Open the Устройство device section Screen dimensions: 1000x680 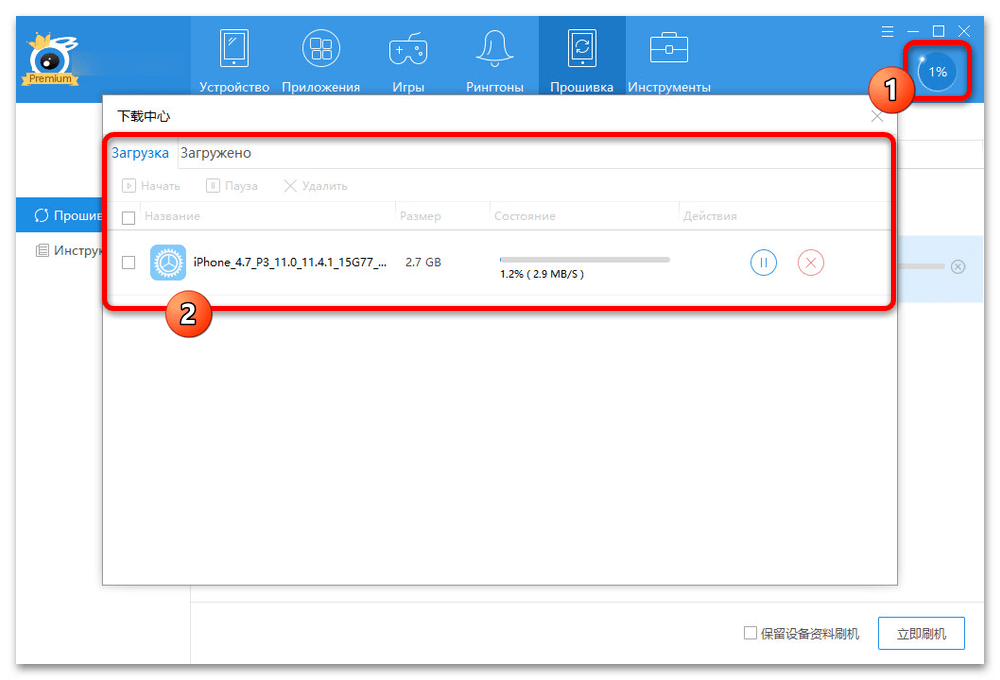pyautogui.click(x=234, y=59)
